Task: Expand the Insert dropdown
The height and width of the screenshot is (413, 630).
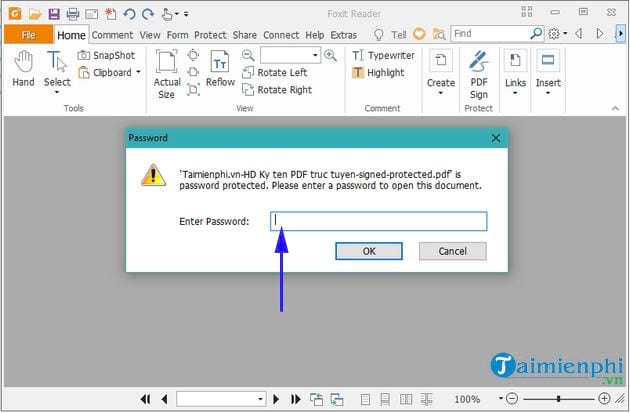Action: point(548,72)
